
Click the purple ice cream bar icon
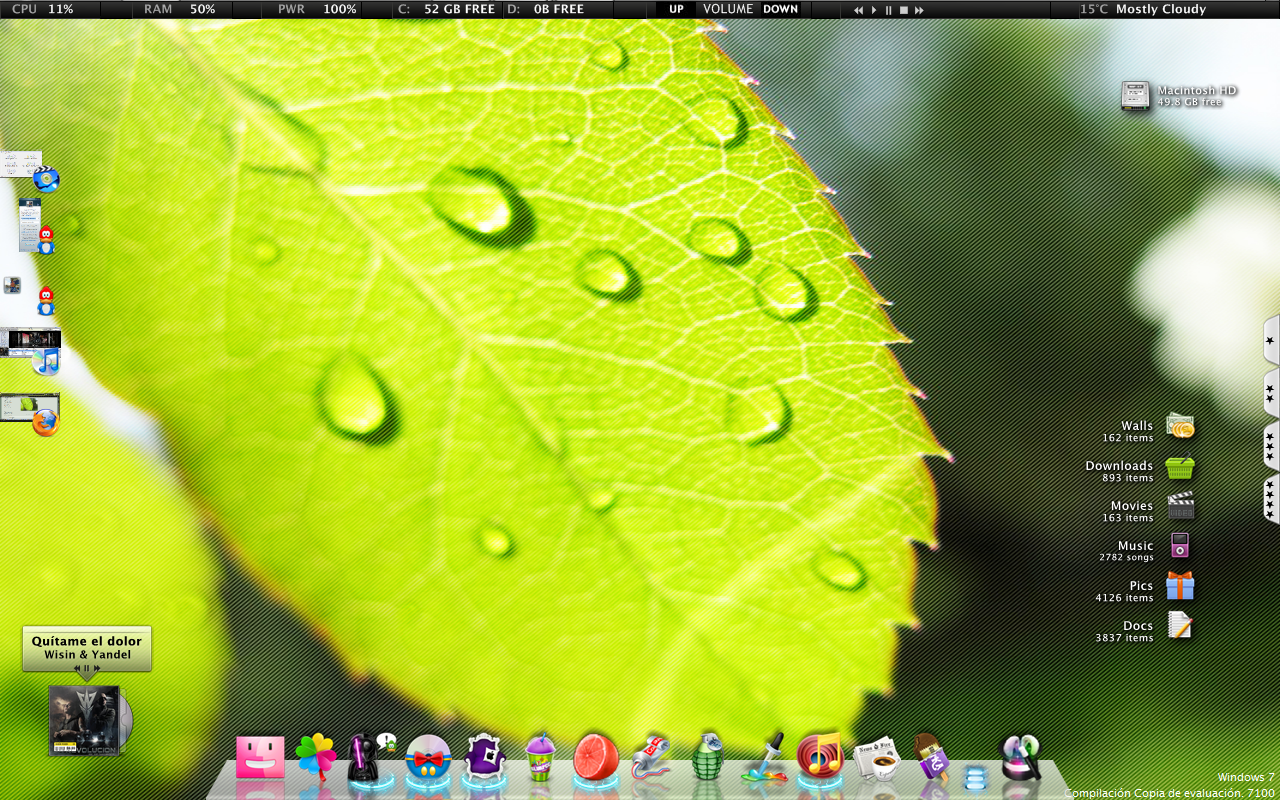931,757
